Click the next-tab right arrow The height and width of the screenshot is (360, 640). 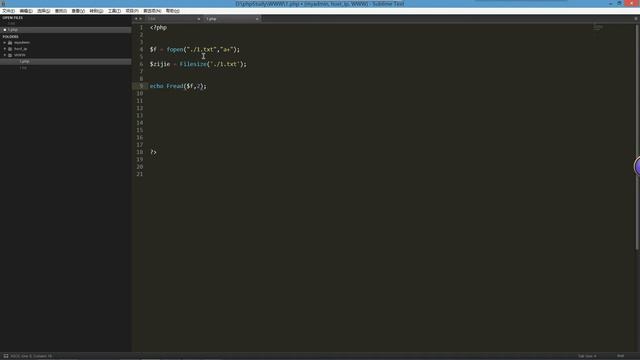141,19
